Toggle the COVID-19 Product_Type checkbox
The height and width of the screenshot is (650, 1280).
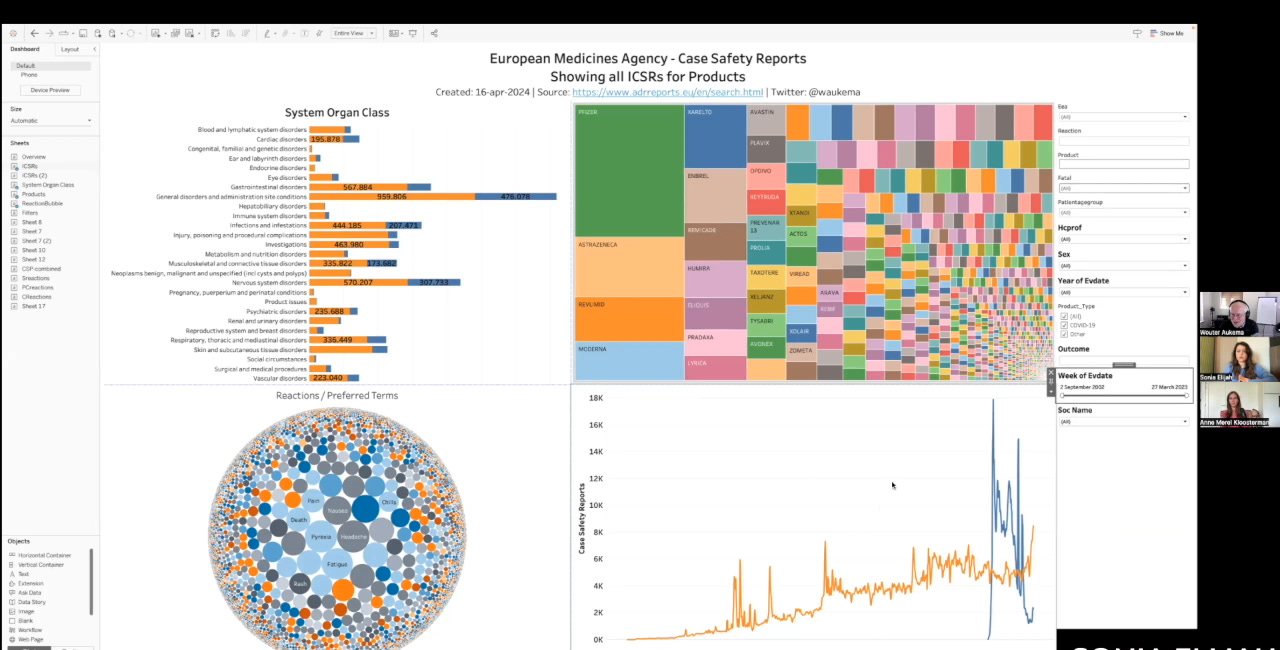(1064, 325)
